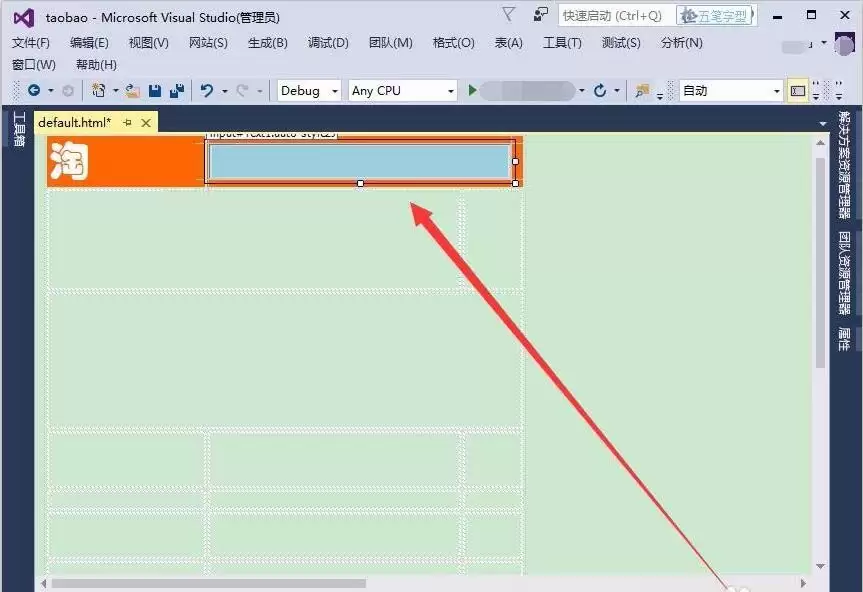Viewport: 863px width, 592px height.
Task: Open the 团队(M) menu
Action: pyautogui.click(x=390, y=42)
